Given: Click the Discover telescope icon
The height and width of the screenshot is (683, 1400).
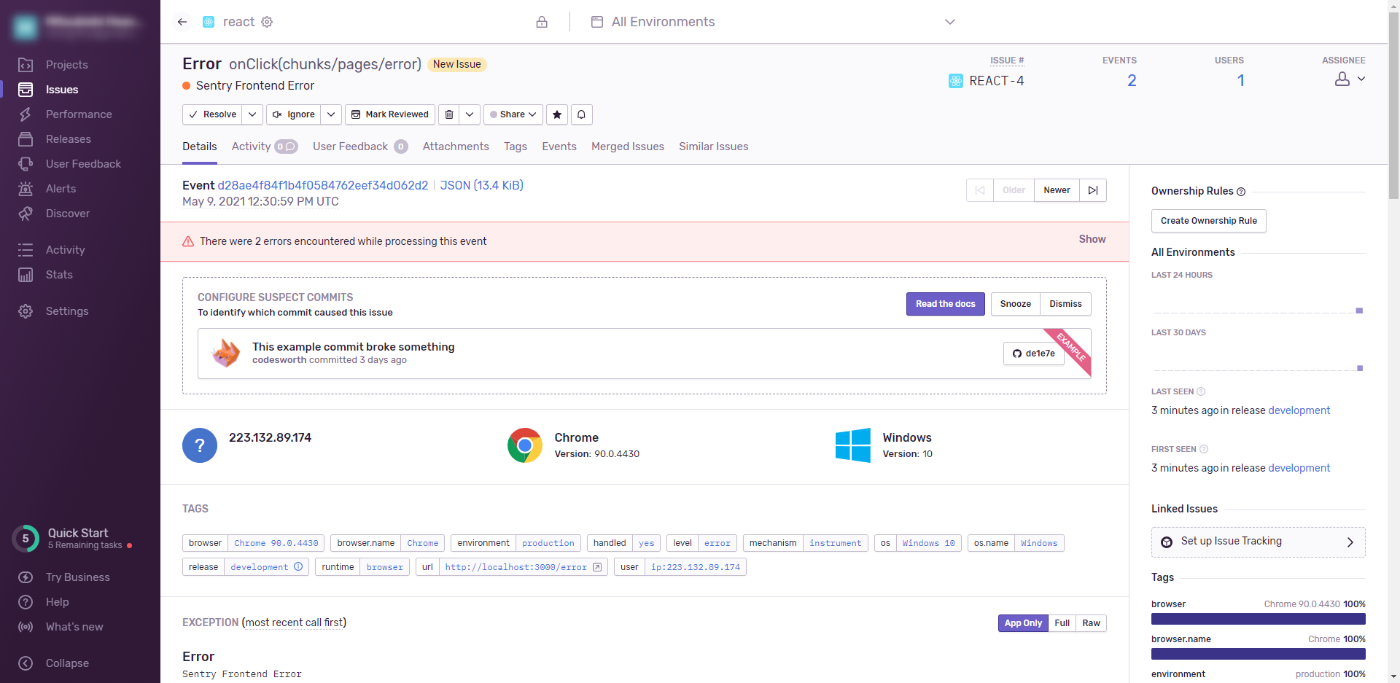Looking at the screenshot, I should click(x=26, y=213).
